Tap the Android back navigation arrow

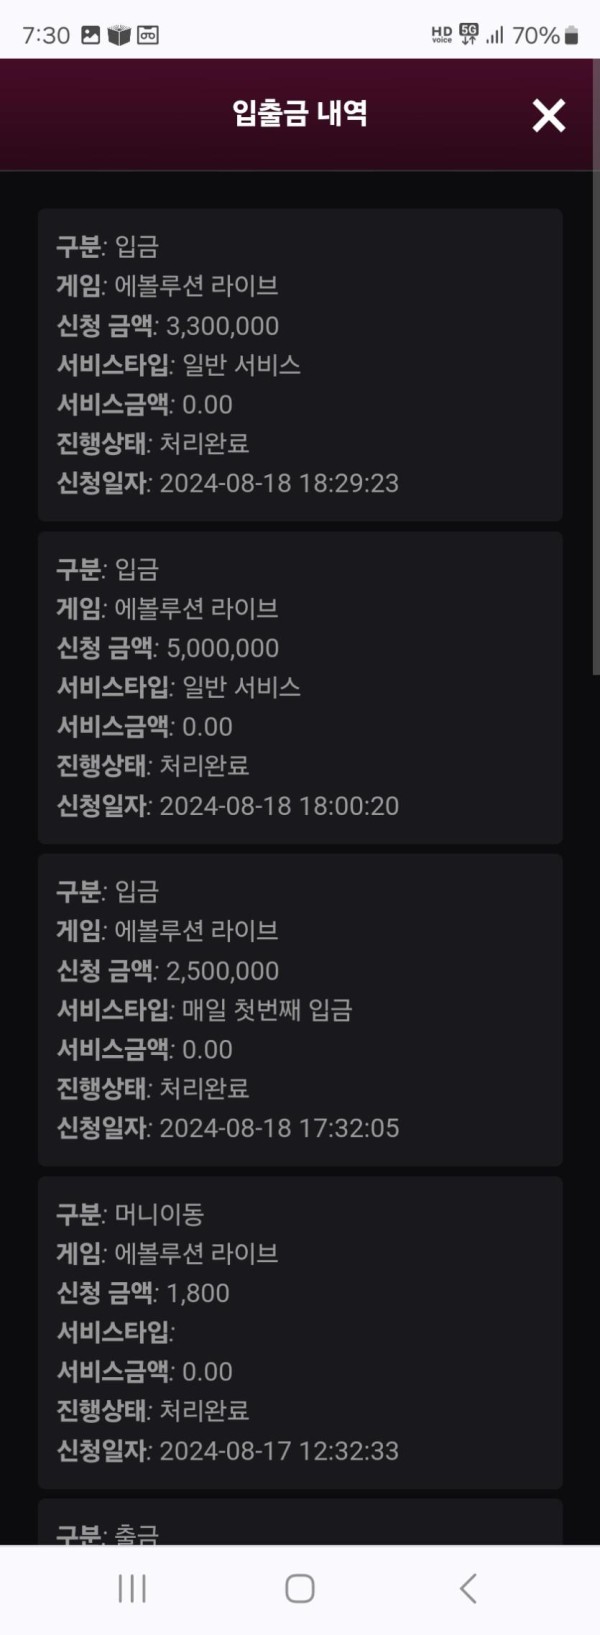pyautogui.click(x=467, y=1588)
